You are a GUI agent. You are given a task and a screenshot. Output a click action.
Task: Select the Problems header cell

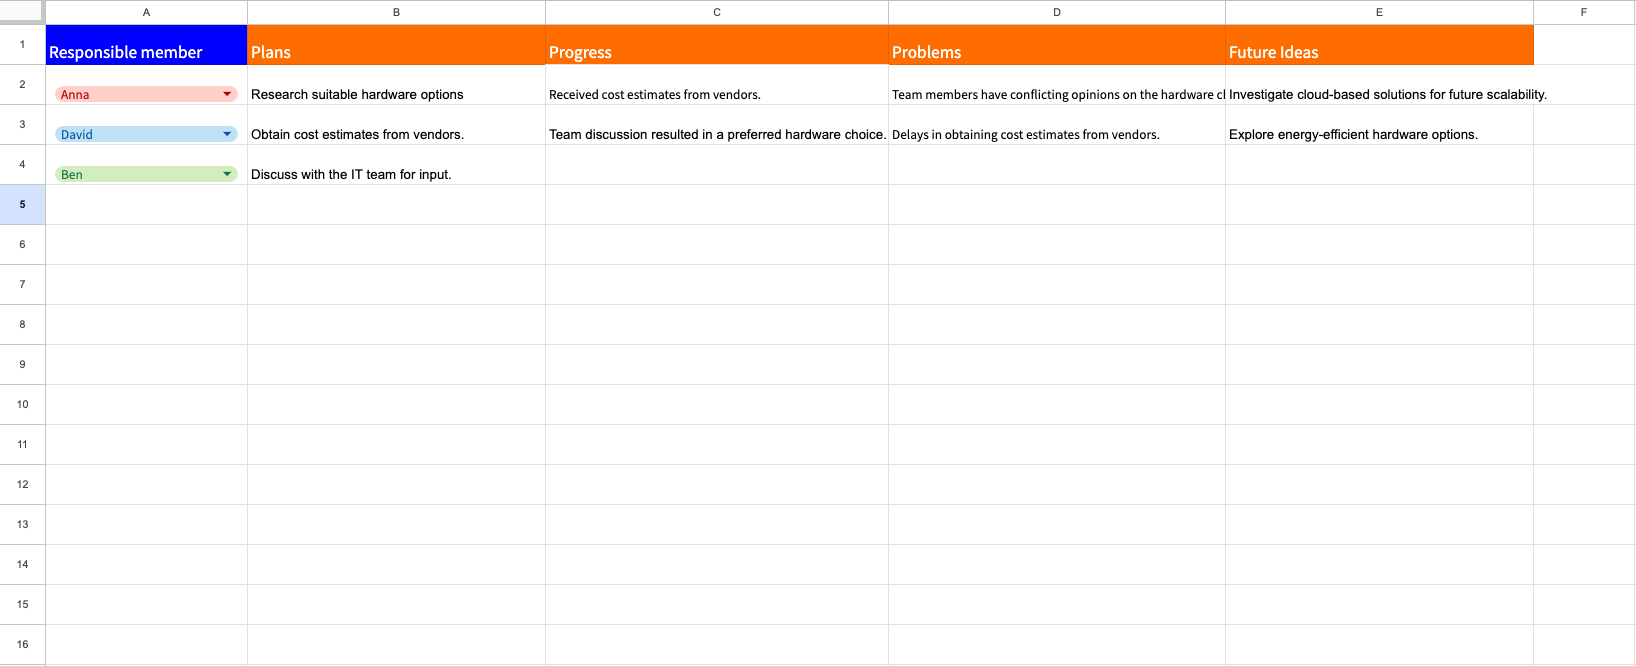tap(1057, 45)
